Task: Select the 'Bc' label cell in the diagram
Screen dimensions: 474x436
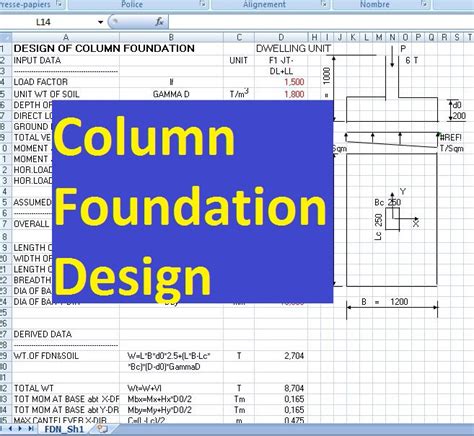Action: click(x=379, y=202)
